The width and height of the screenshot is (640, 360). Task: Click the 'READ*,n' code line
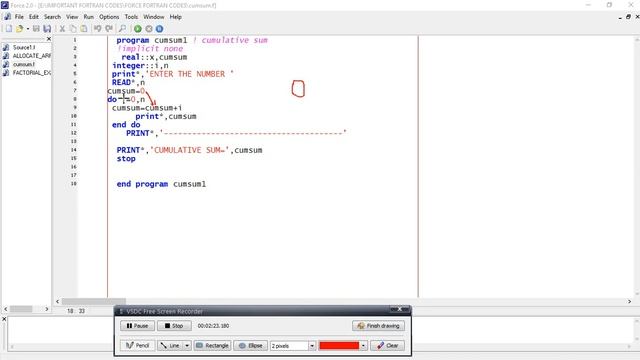pos(129,82)
